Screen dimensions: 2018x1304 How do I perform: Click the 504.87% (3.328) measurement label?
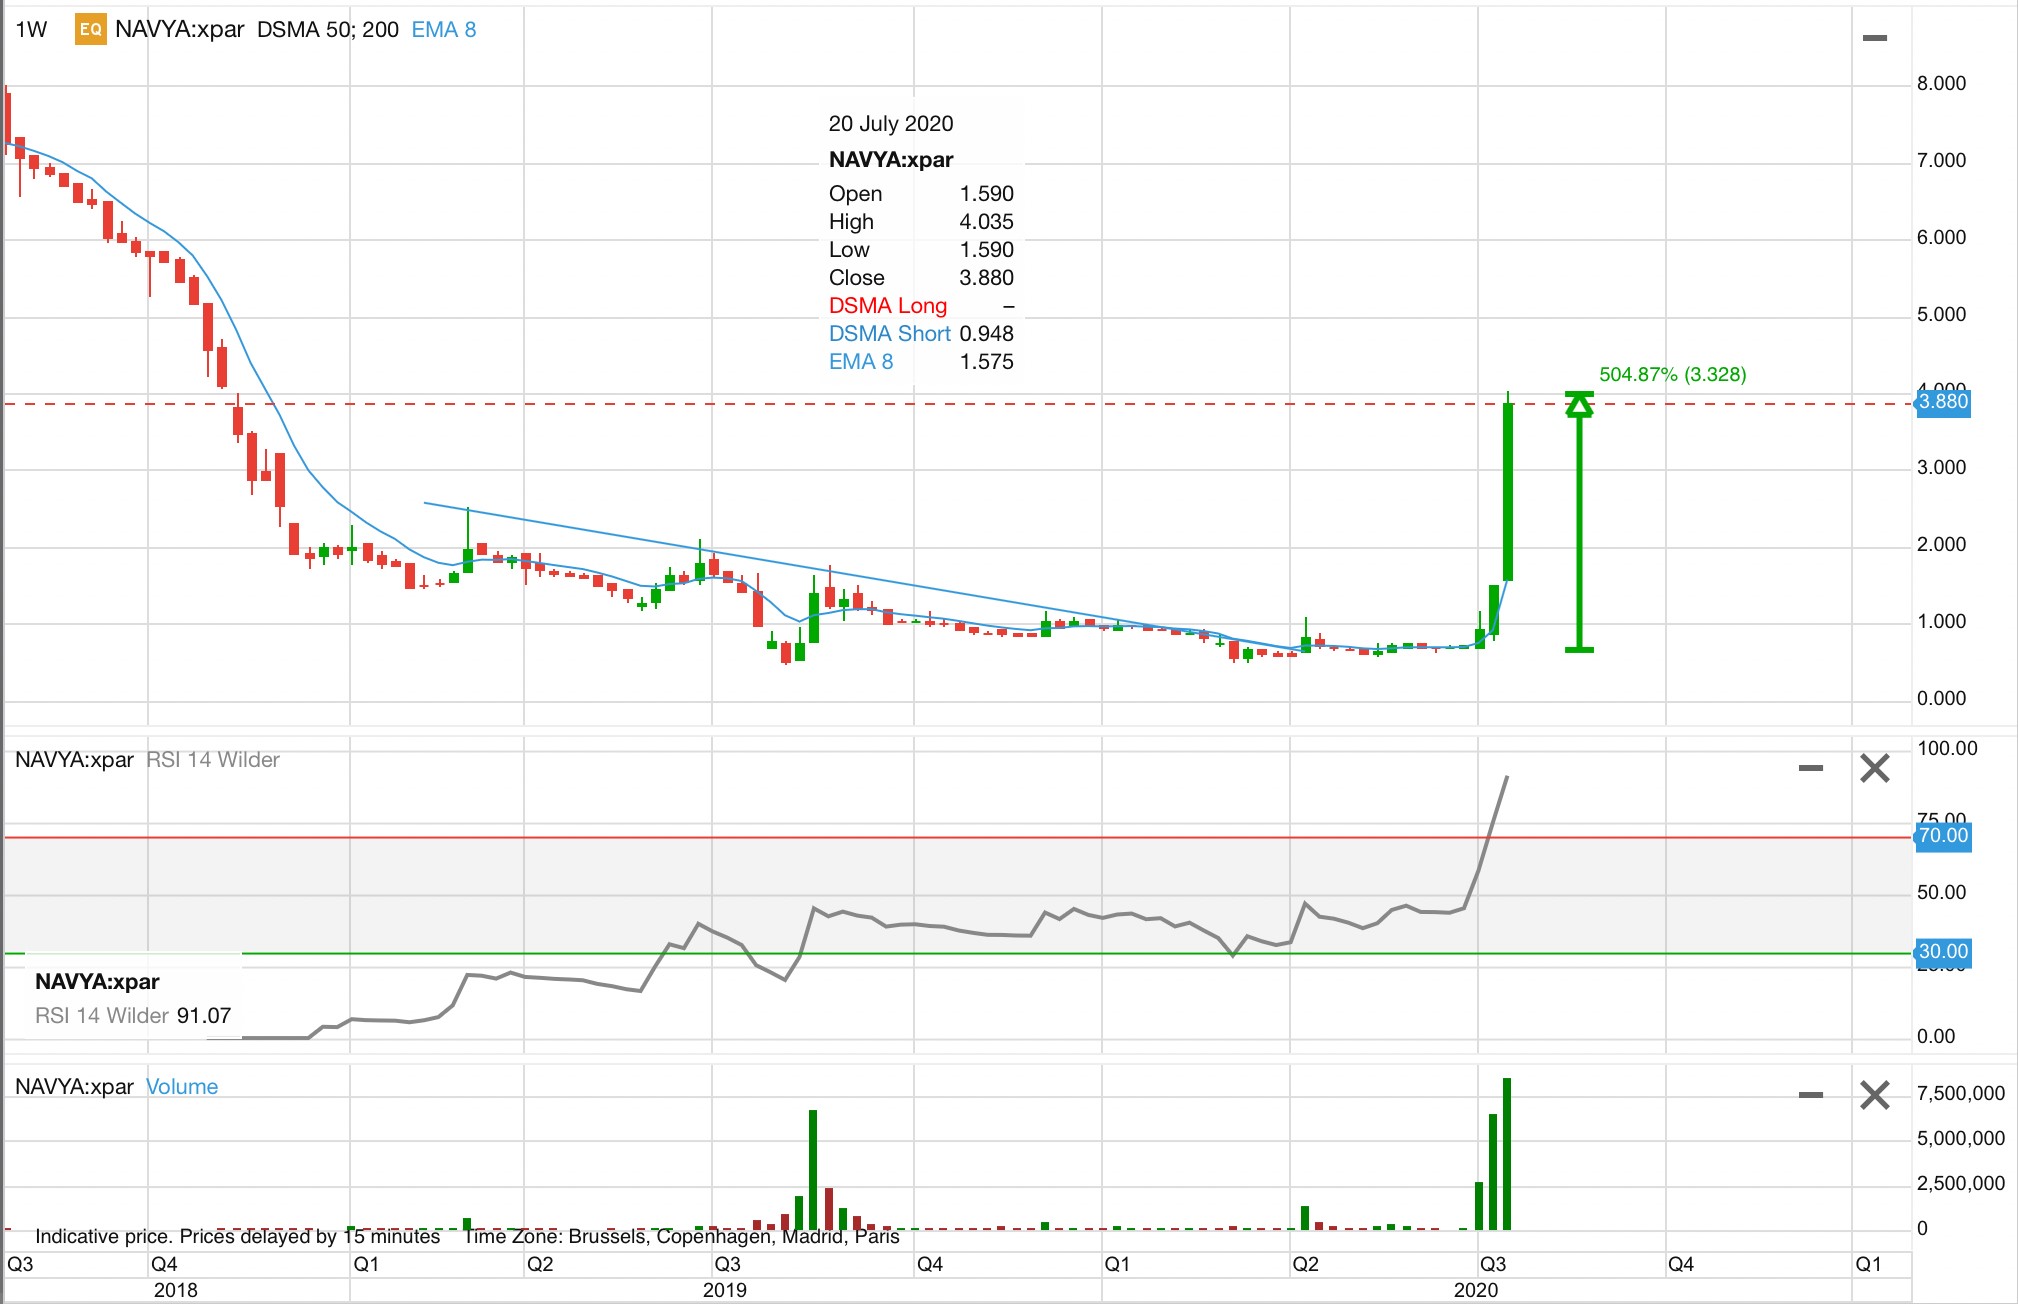pos(1673,374)
